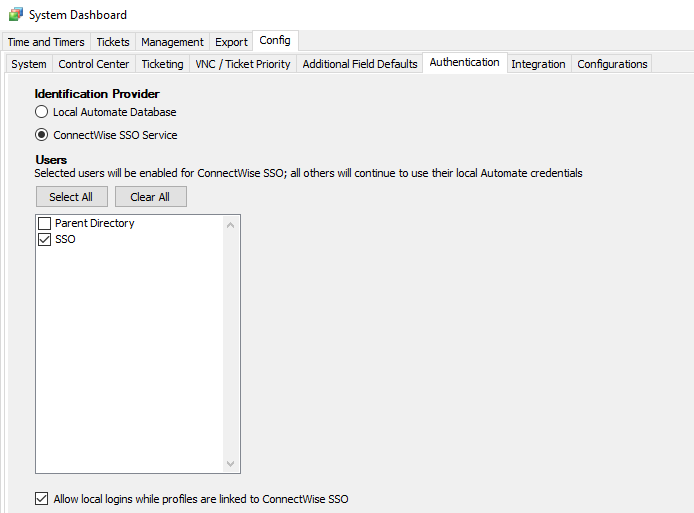Uncheck the SSO user checkbox
This screenshot has height=513, width=694.
point(44,240)
